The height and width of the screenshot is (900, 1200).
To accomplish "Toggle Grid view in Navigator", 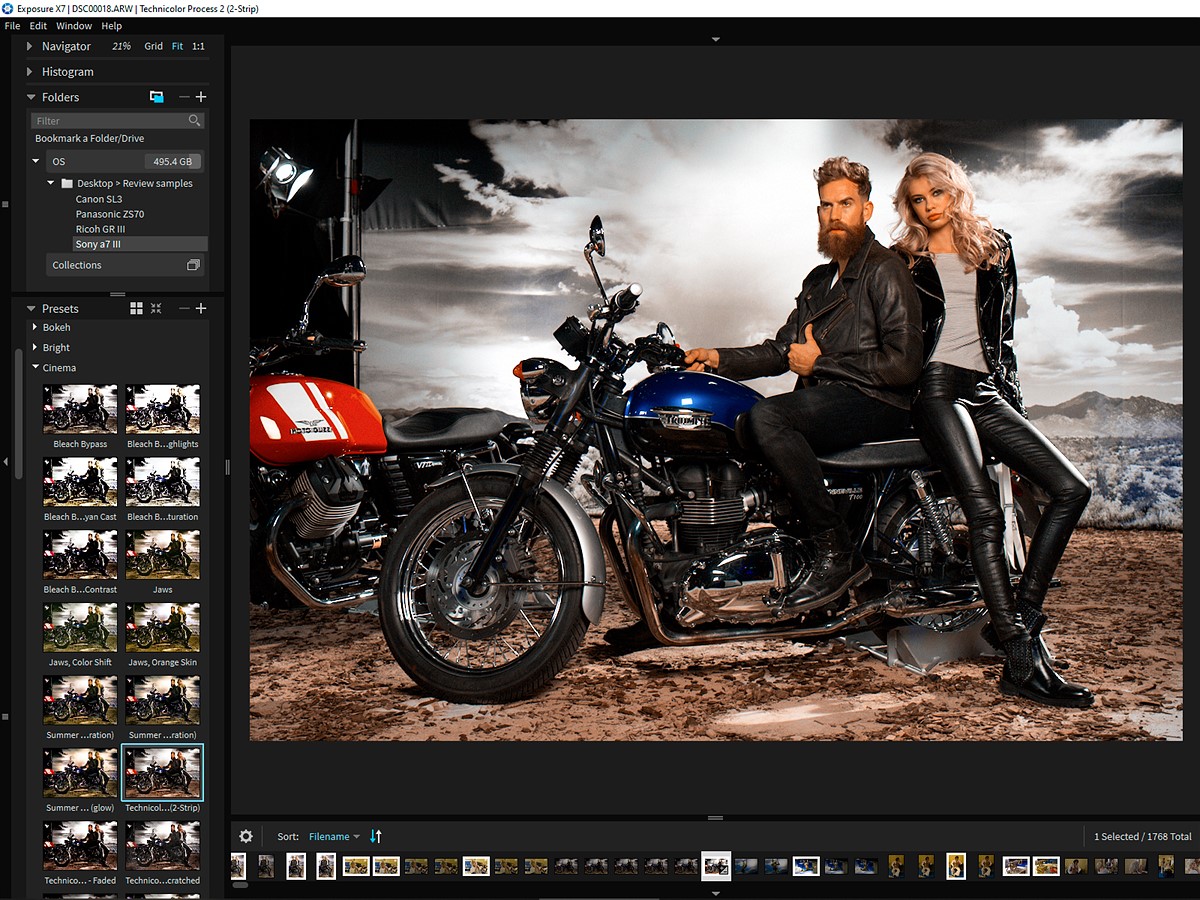I will pos(153,46).
